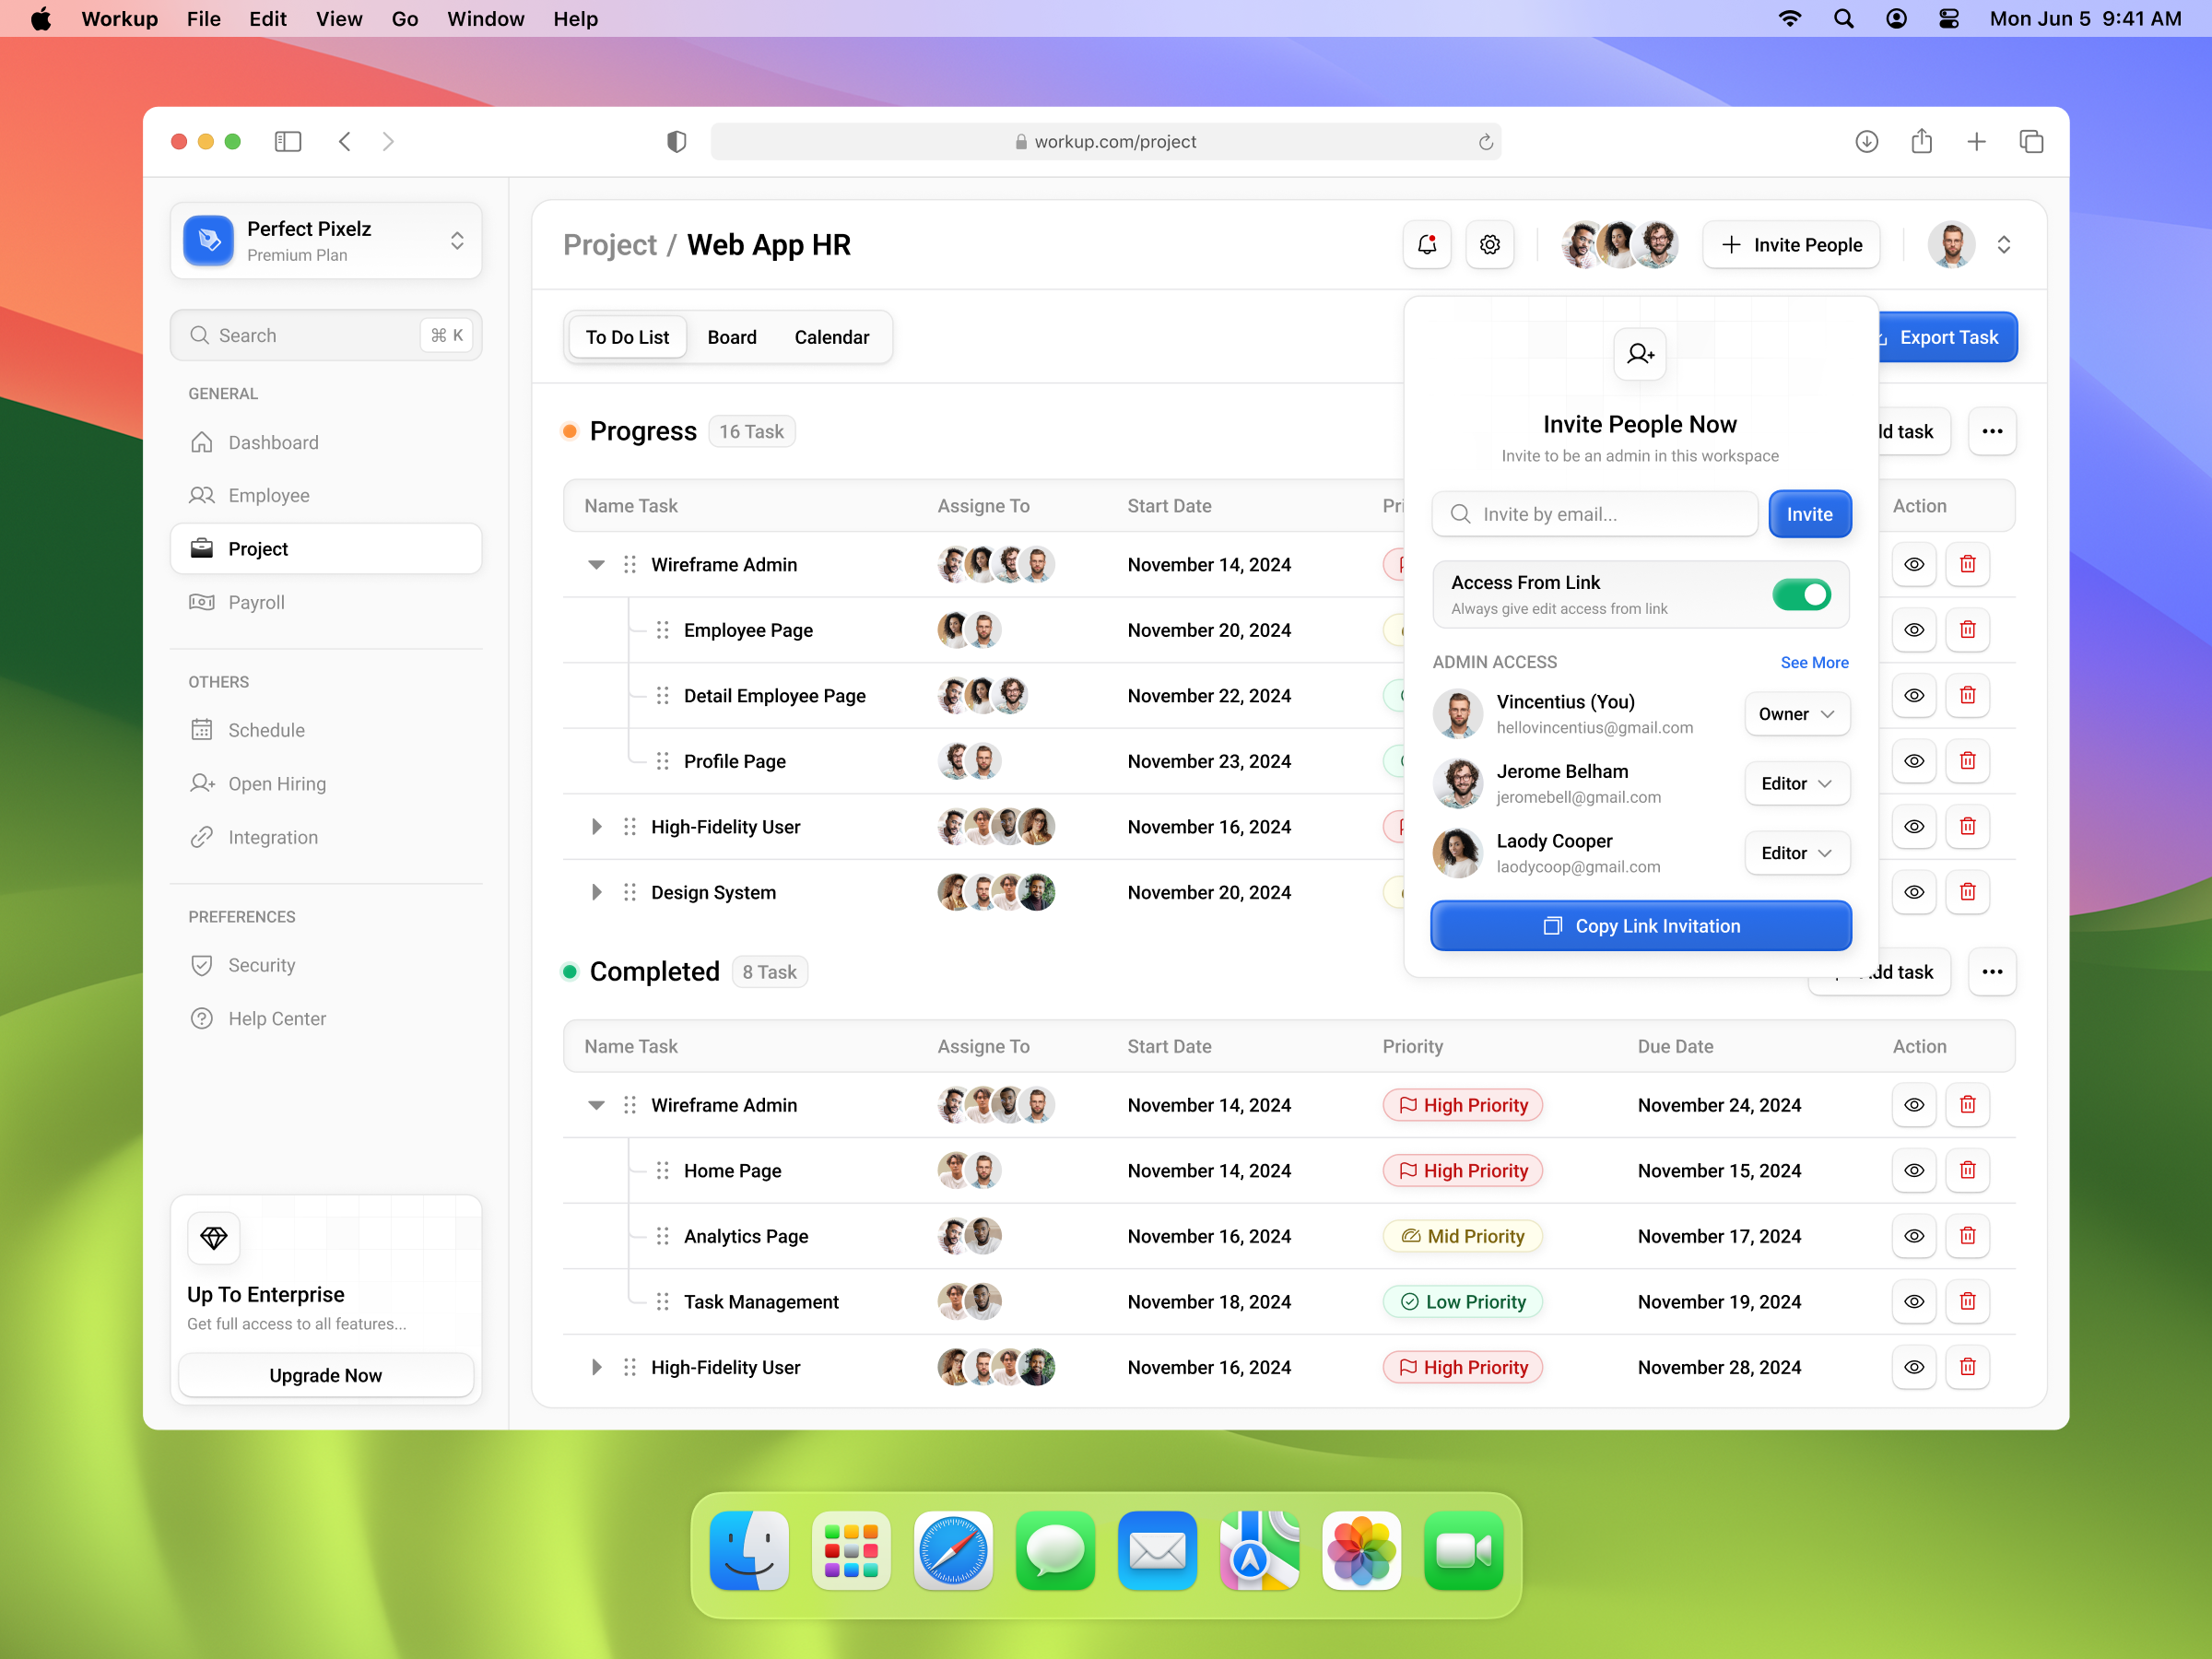Screen dimensions: 2212x1659
Task: Open the Window menu in the menu bar
Action: click(486, 18)
